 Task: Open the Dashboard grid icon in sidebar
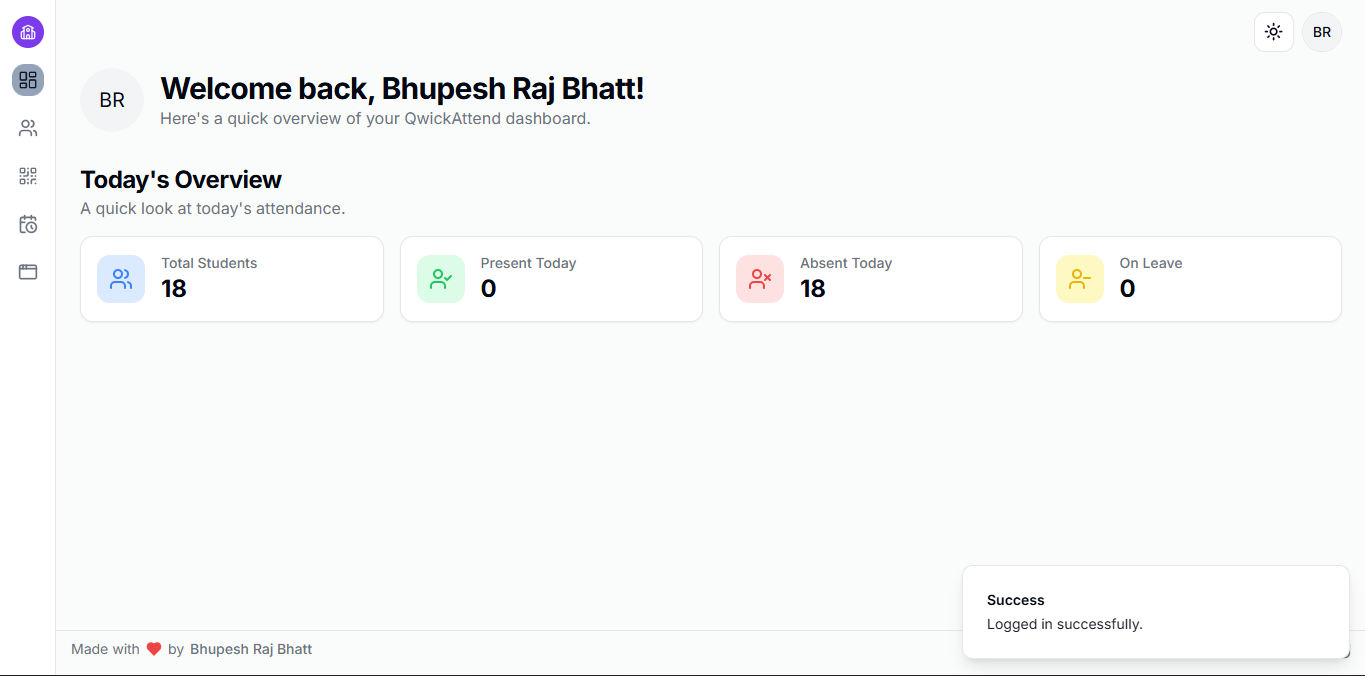(x=28, y=80)
